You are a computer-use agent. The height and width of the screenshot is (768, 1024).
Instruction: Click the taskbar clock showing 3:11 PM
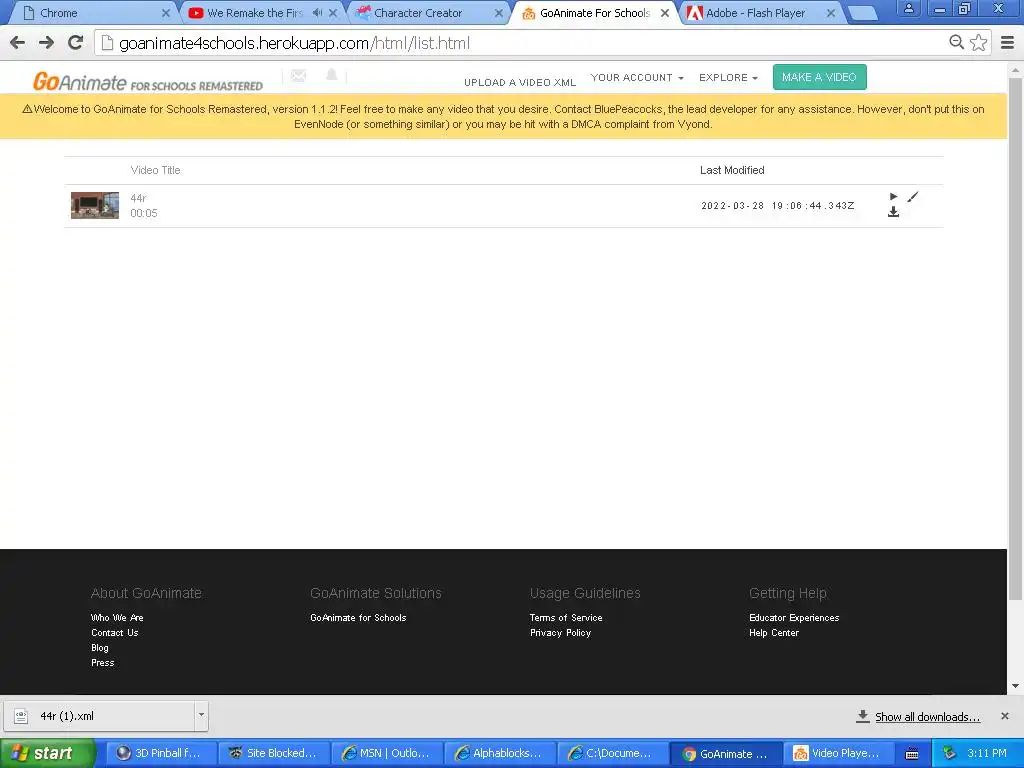(987, 753)
